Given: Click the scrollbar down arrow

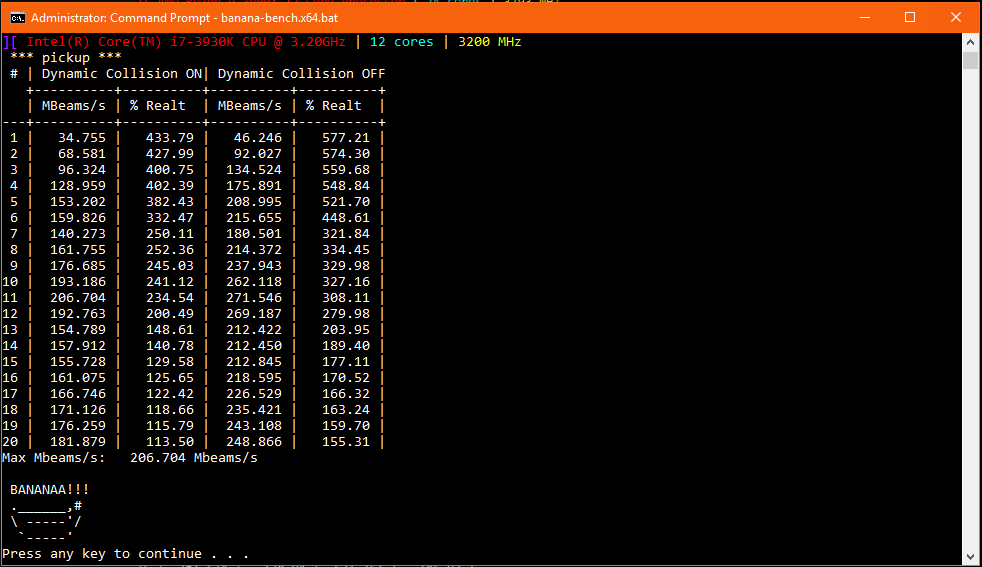Looking at the screenshot, I should pyautogui.click(x=970, y=556).
